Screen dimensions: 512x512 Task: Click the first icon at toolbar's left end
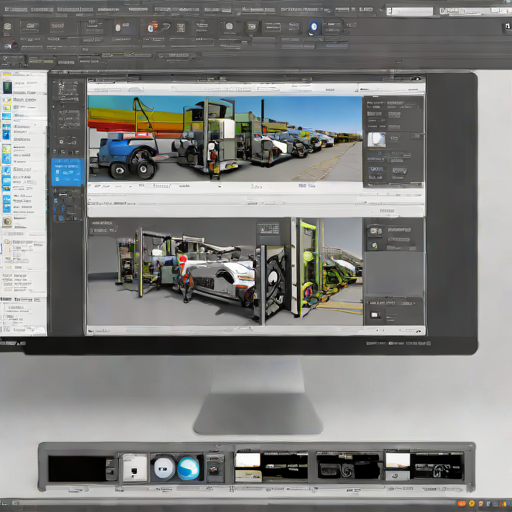point(7,27)
